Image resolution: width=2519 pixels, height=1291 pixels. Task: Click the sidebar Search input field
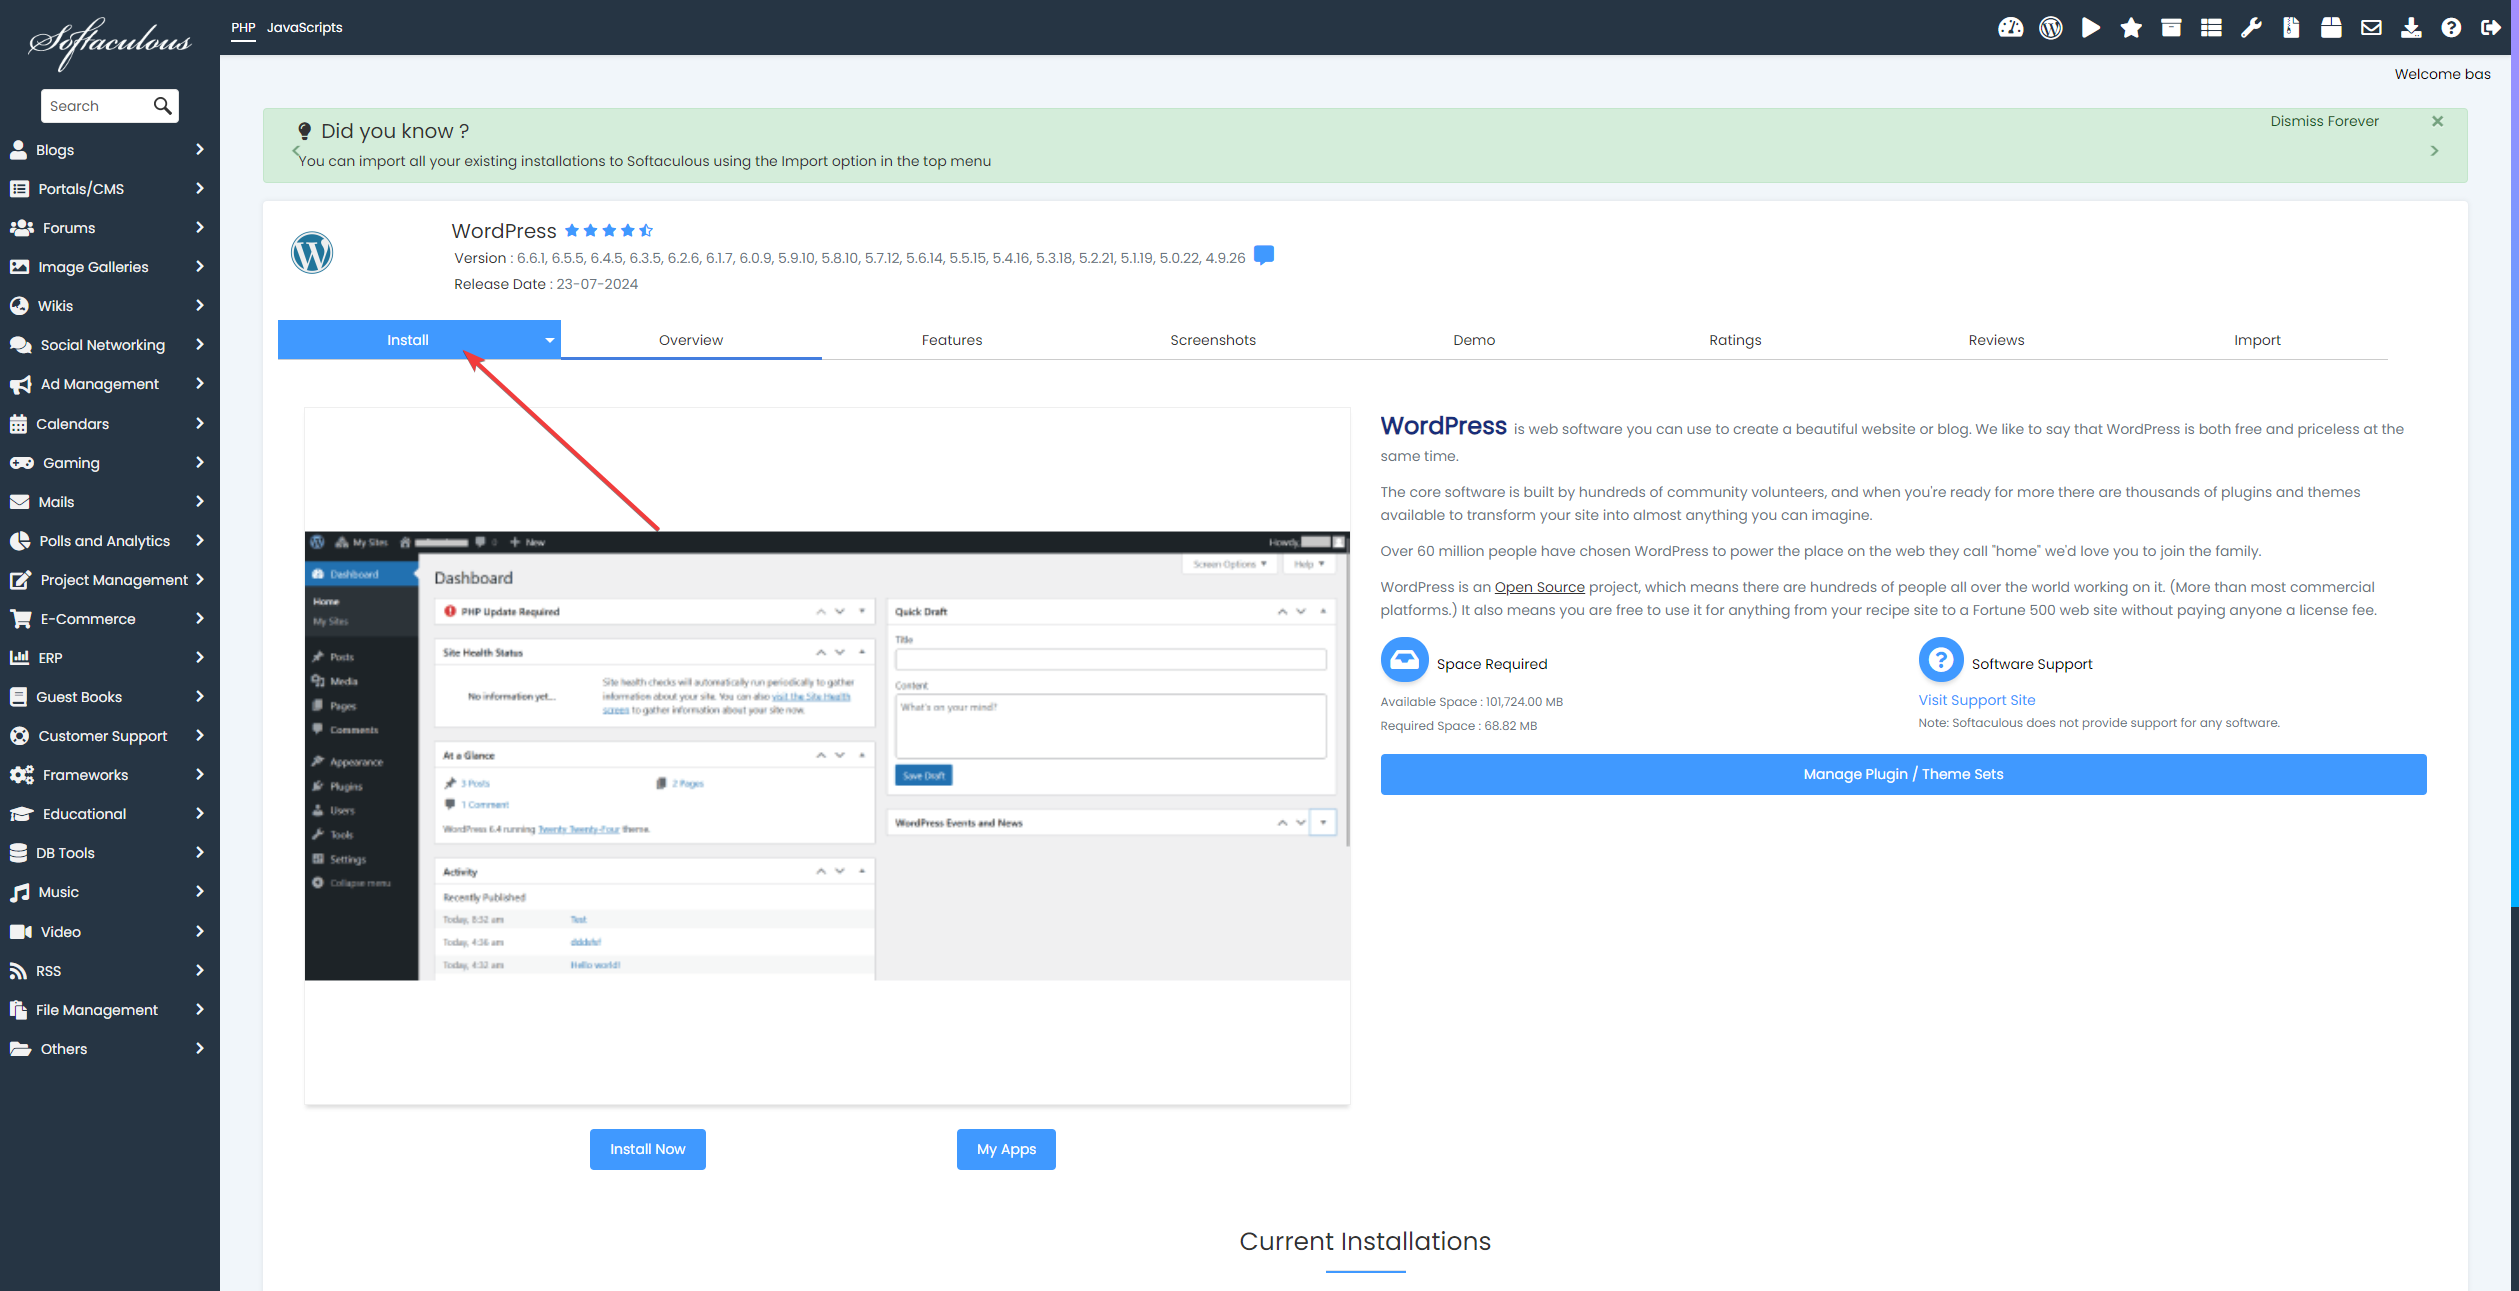pyautogui.click(x=97, y=106)
